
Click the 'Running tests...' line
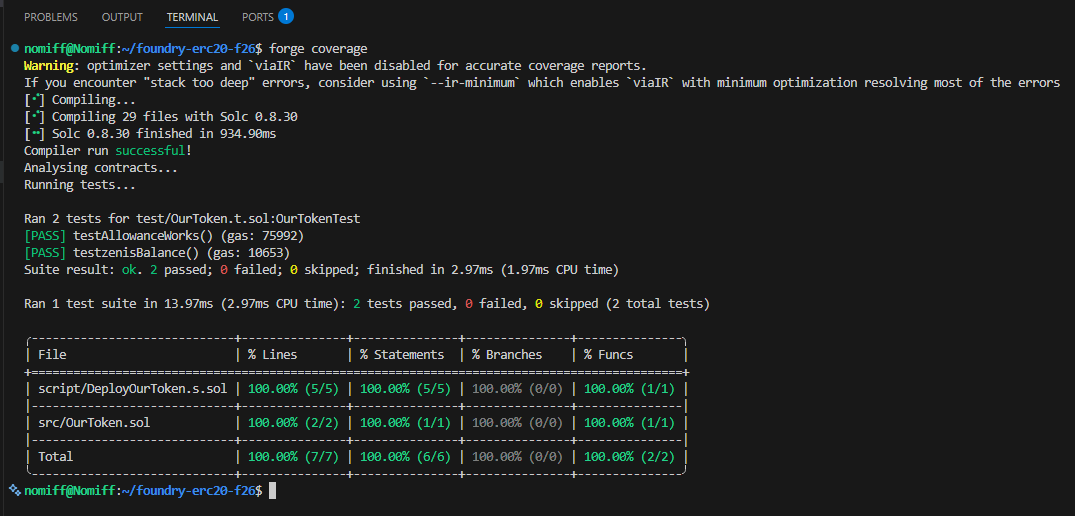pos(80,184)
